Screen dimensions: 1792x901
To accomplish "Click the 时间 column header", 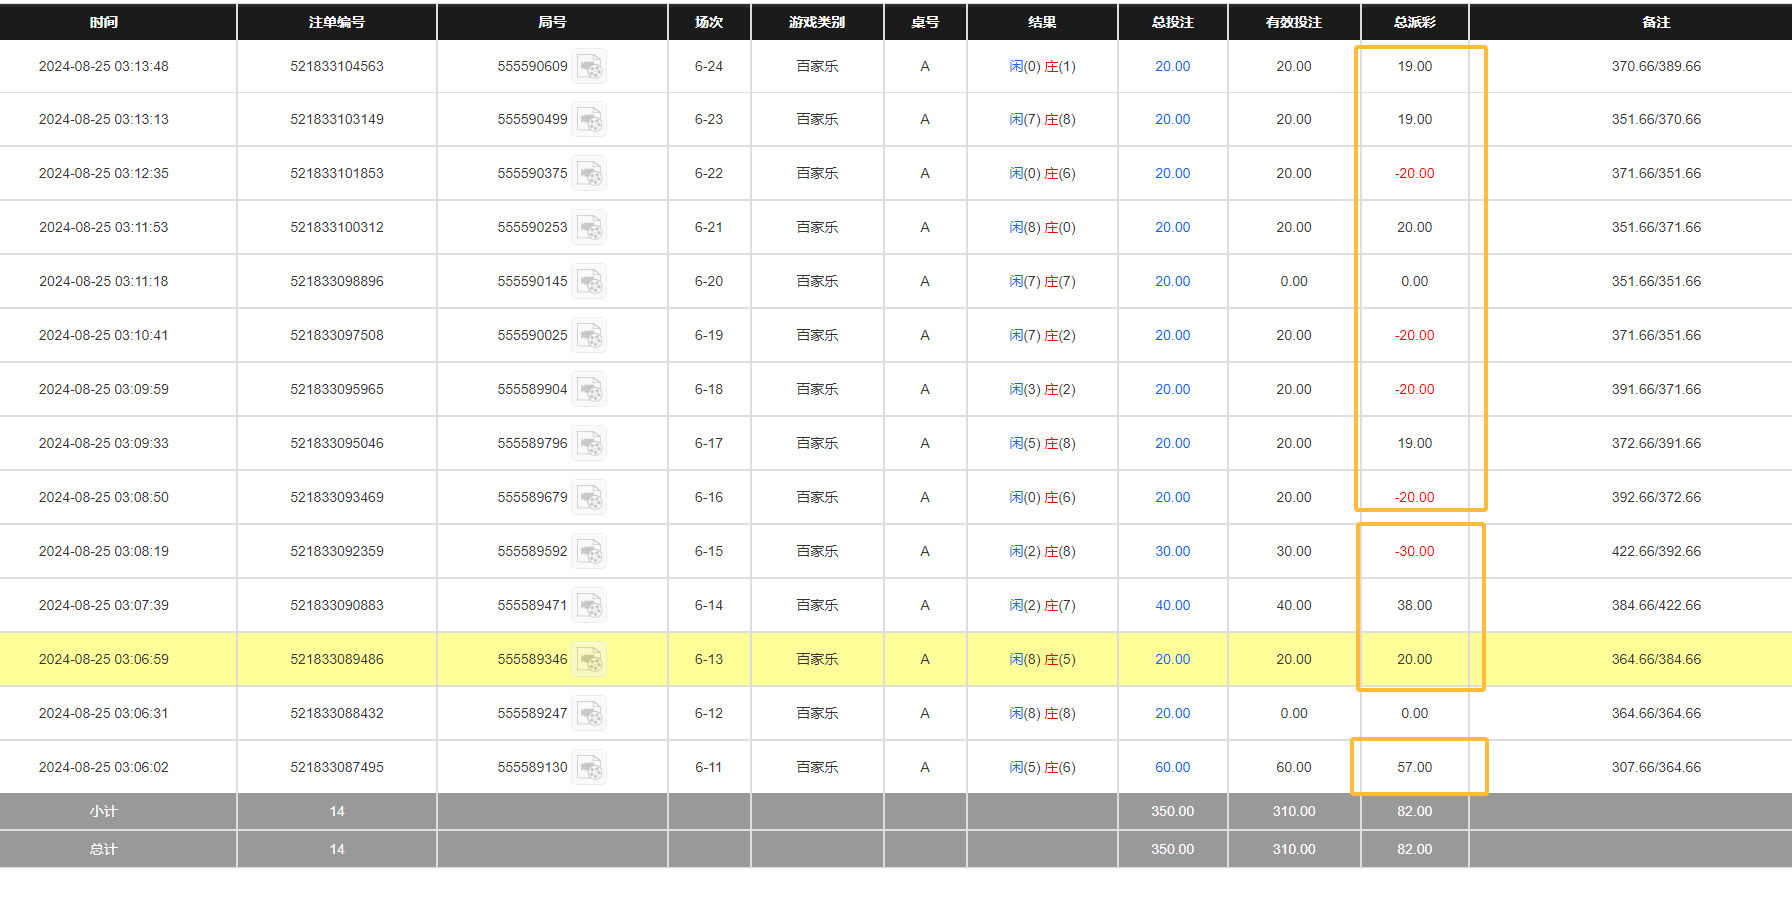I will coord(104,22).
